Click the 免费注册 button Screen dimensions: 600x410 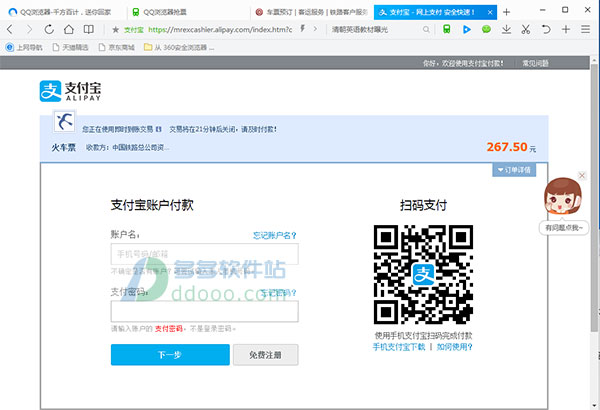coord(266,355)
